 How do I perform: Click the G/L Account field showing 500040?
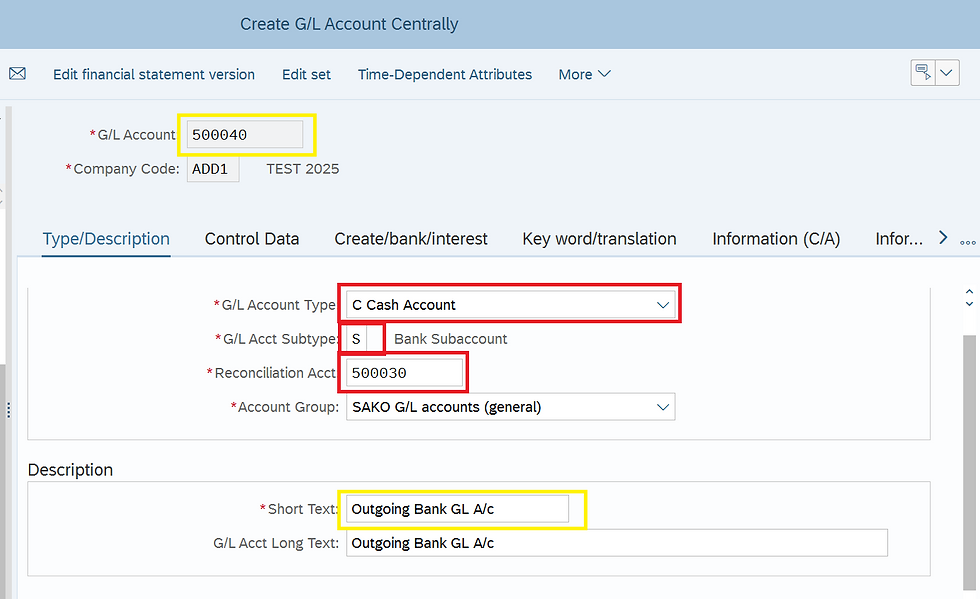tap(246, 134)
